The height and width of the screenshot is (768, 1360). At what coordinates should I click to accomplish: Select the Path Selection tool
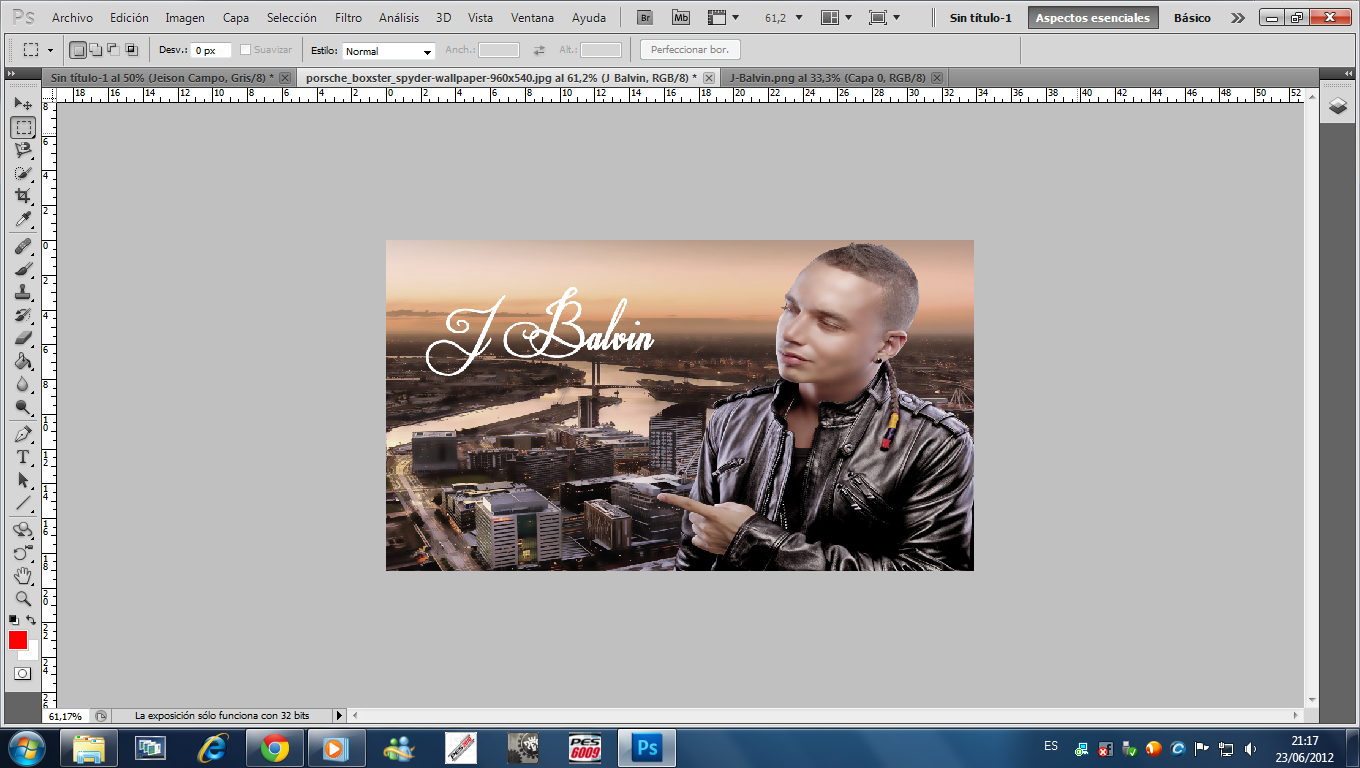[23, 480]
